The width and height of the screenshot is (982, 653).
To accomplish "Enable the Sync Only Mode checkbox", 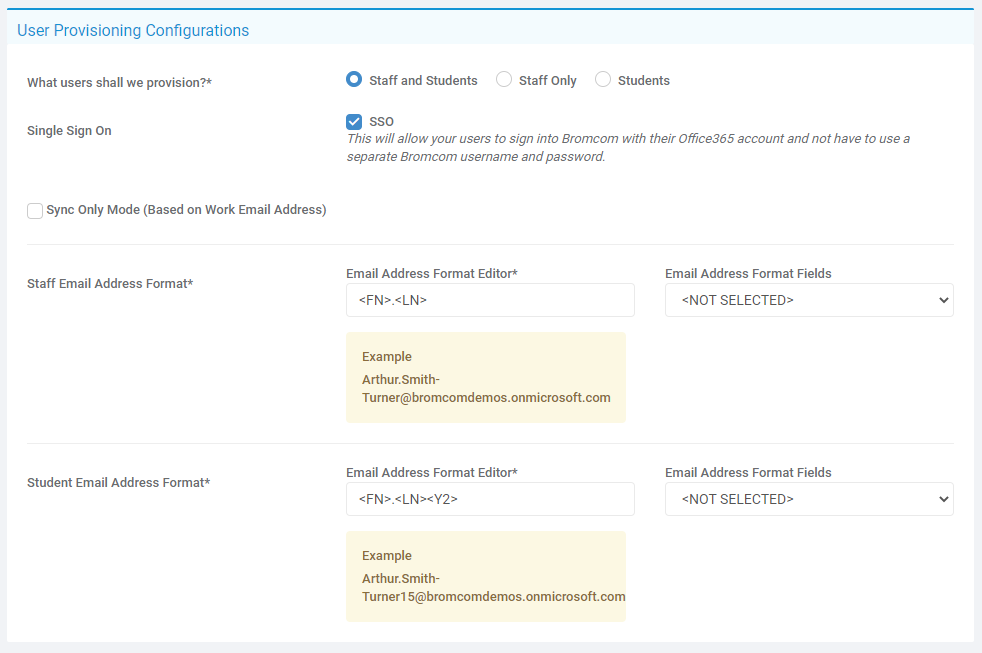I will pos(35,210).
